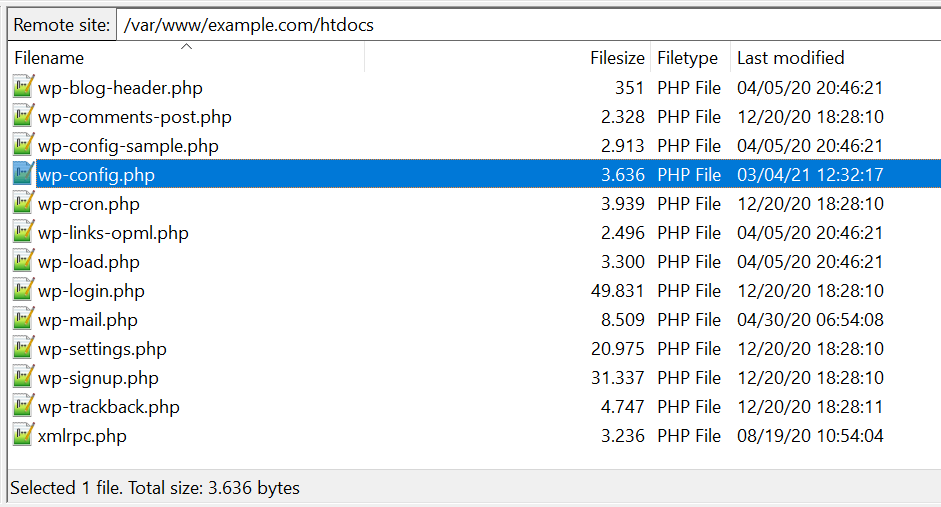Select the file name wp-signup.php

(98, 378)
